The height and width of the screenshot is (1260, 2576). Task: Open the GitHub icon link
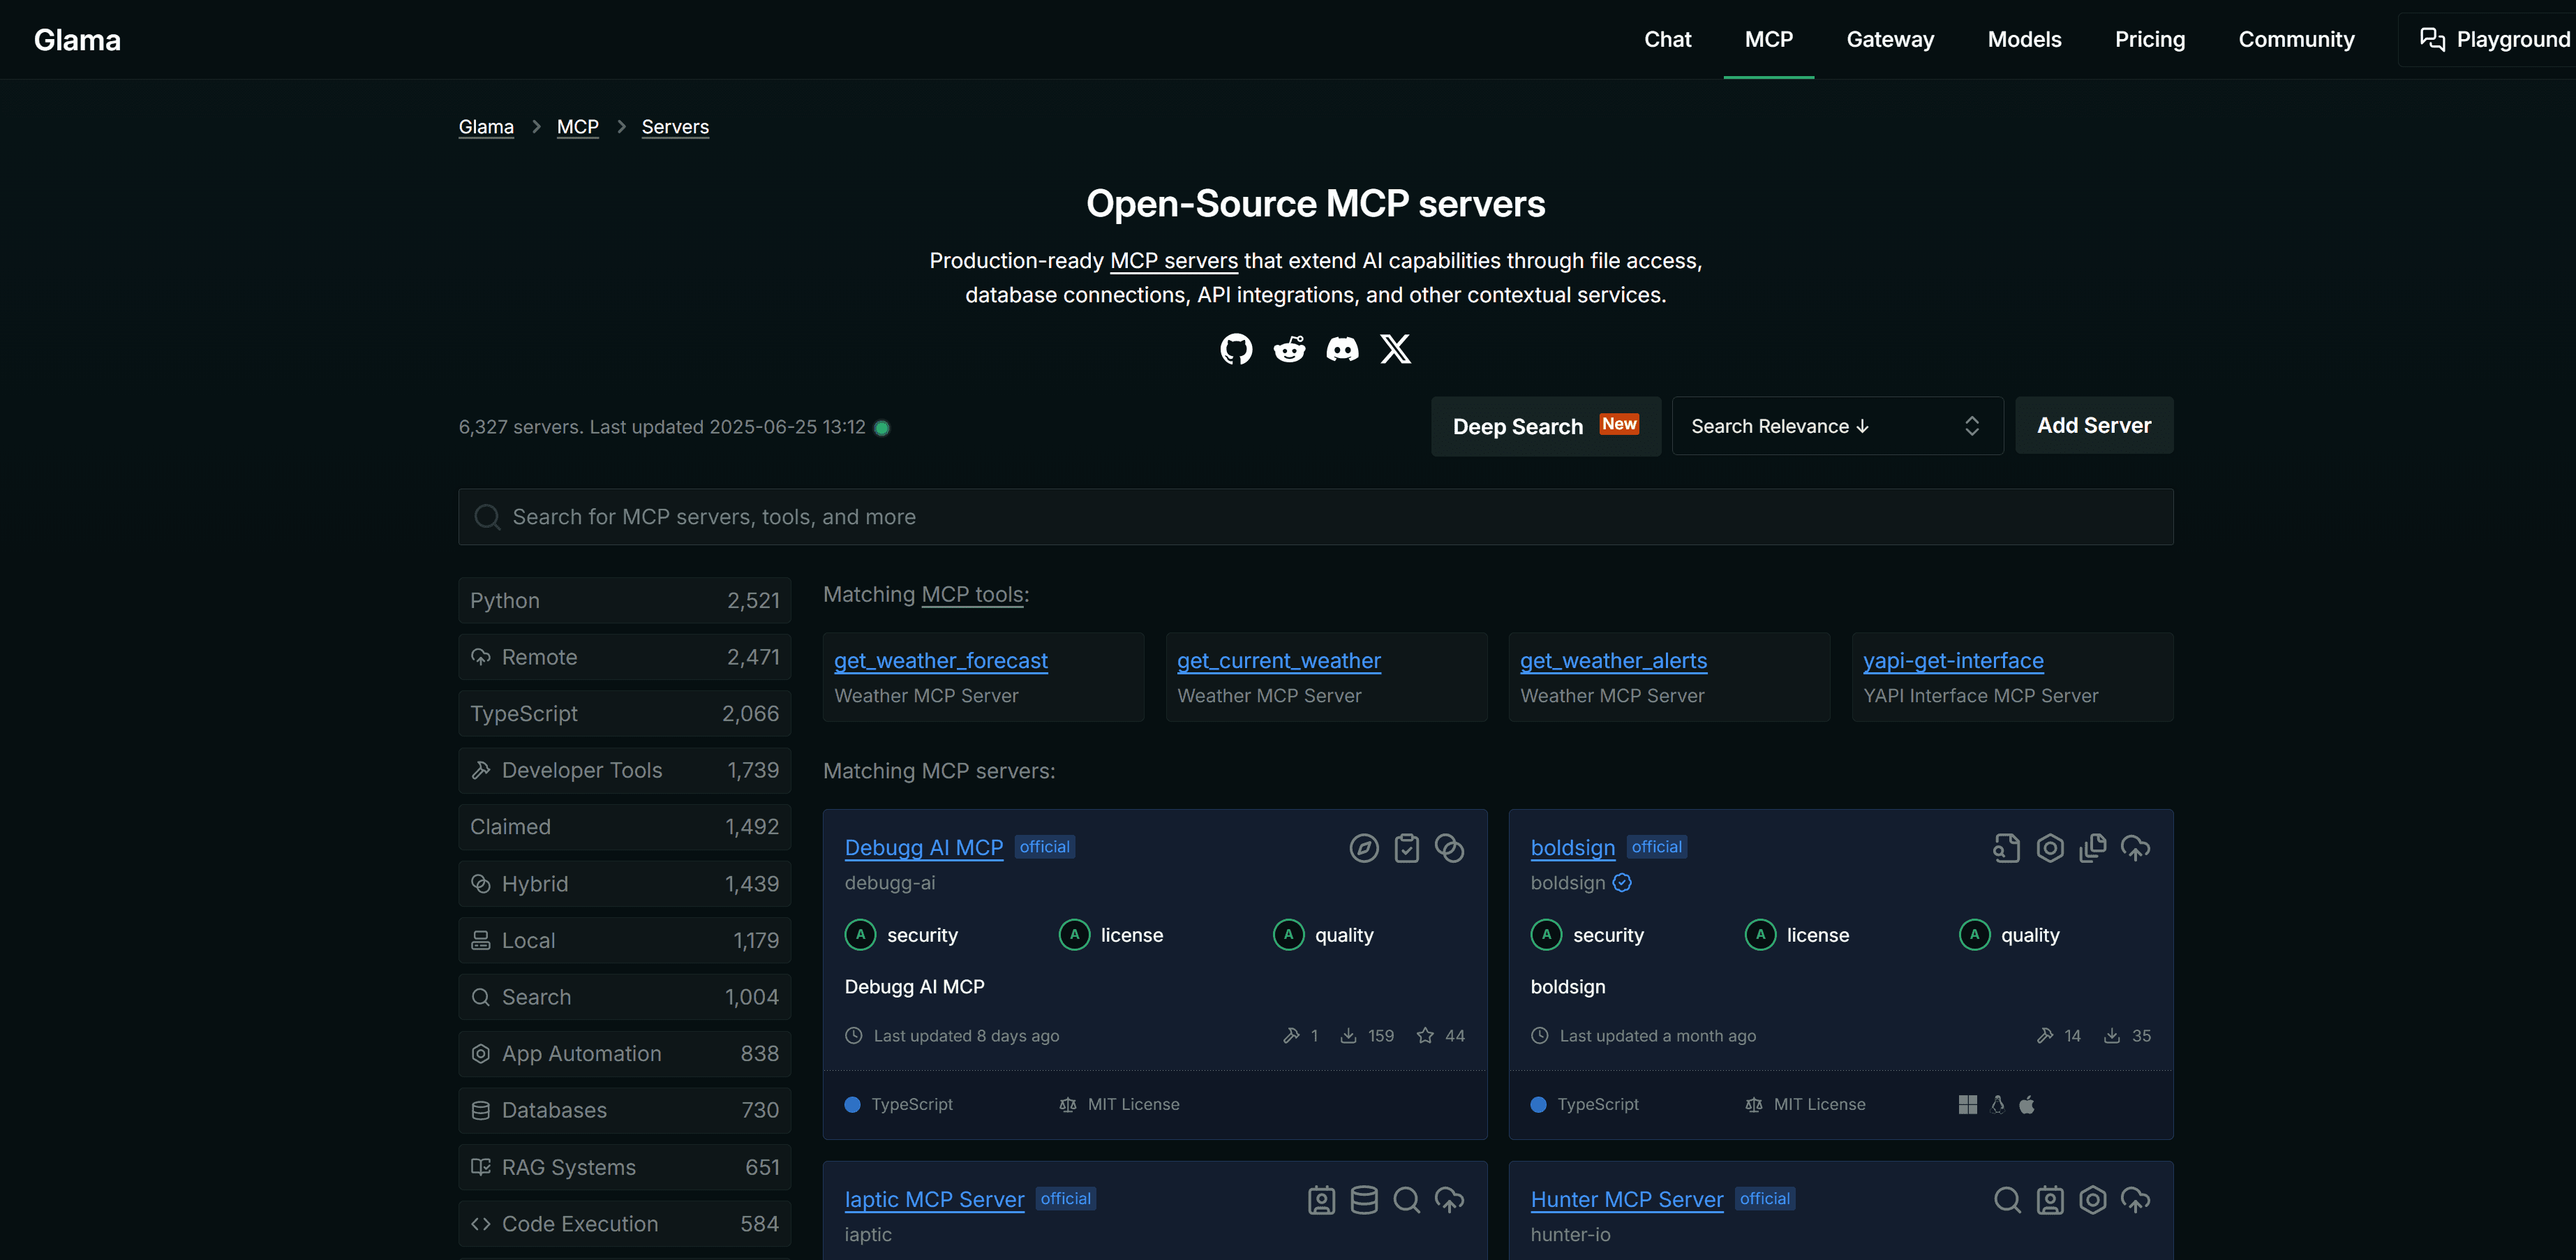[x=1236, y=349]
